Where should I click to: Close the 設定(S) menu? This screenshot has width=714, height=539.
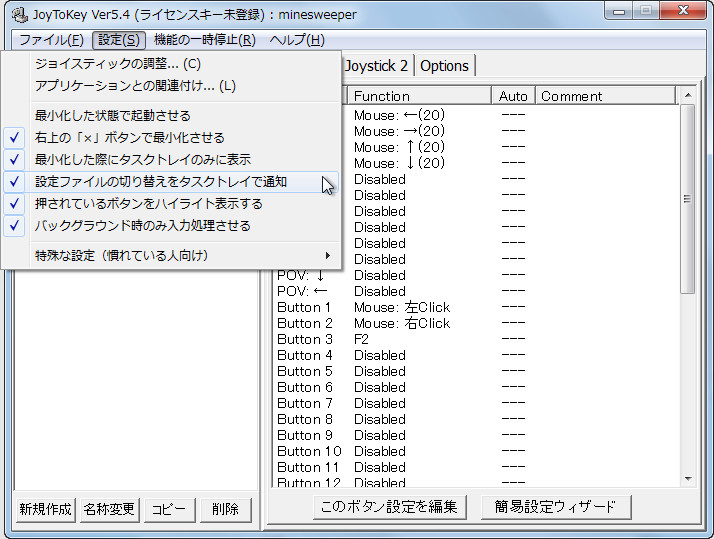118,40
